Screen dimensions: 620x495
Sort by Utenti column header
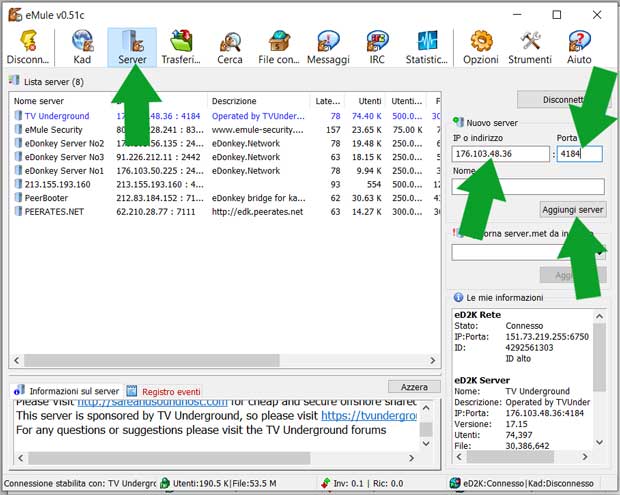click(x=370, y=101)
